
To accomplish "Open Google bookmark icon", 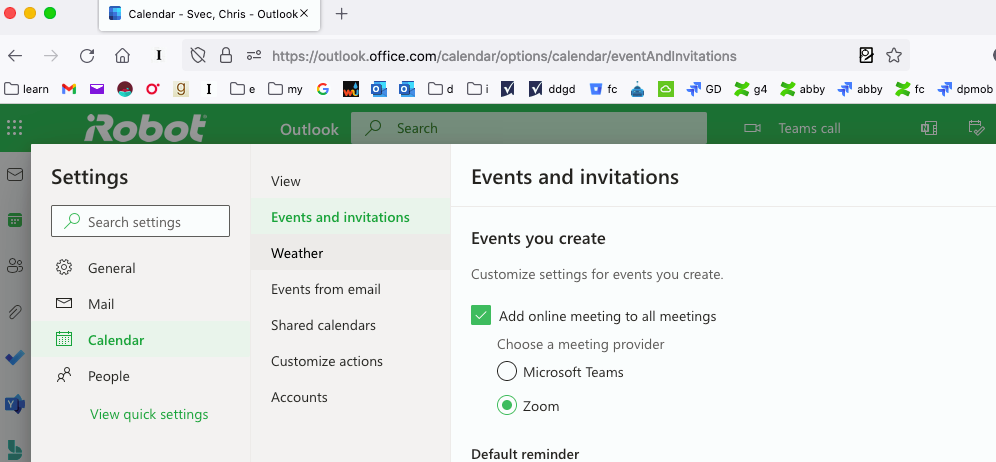I will [x=323, y=89].
